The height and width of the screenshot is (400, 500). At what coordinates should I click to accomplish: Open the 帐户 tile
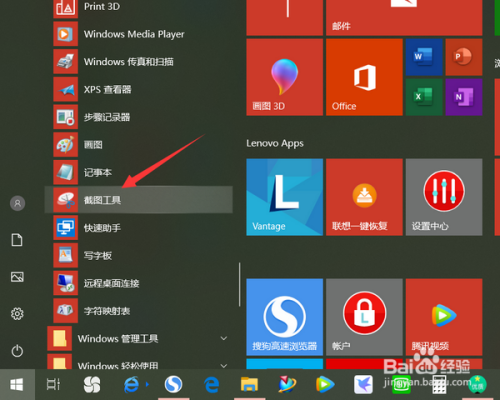364,317
